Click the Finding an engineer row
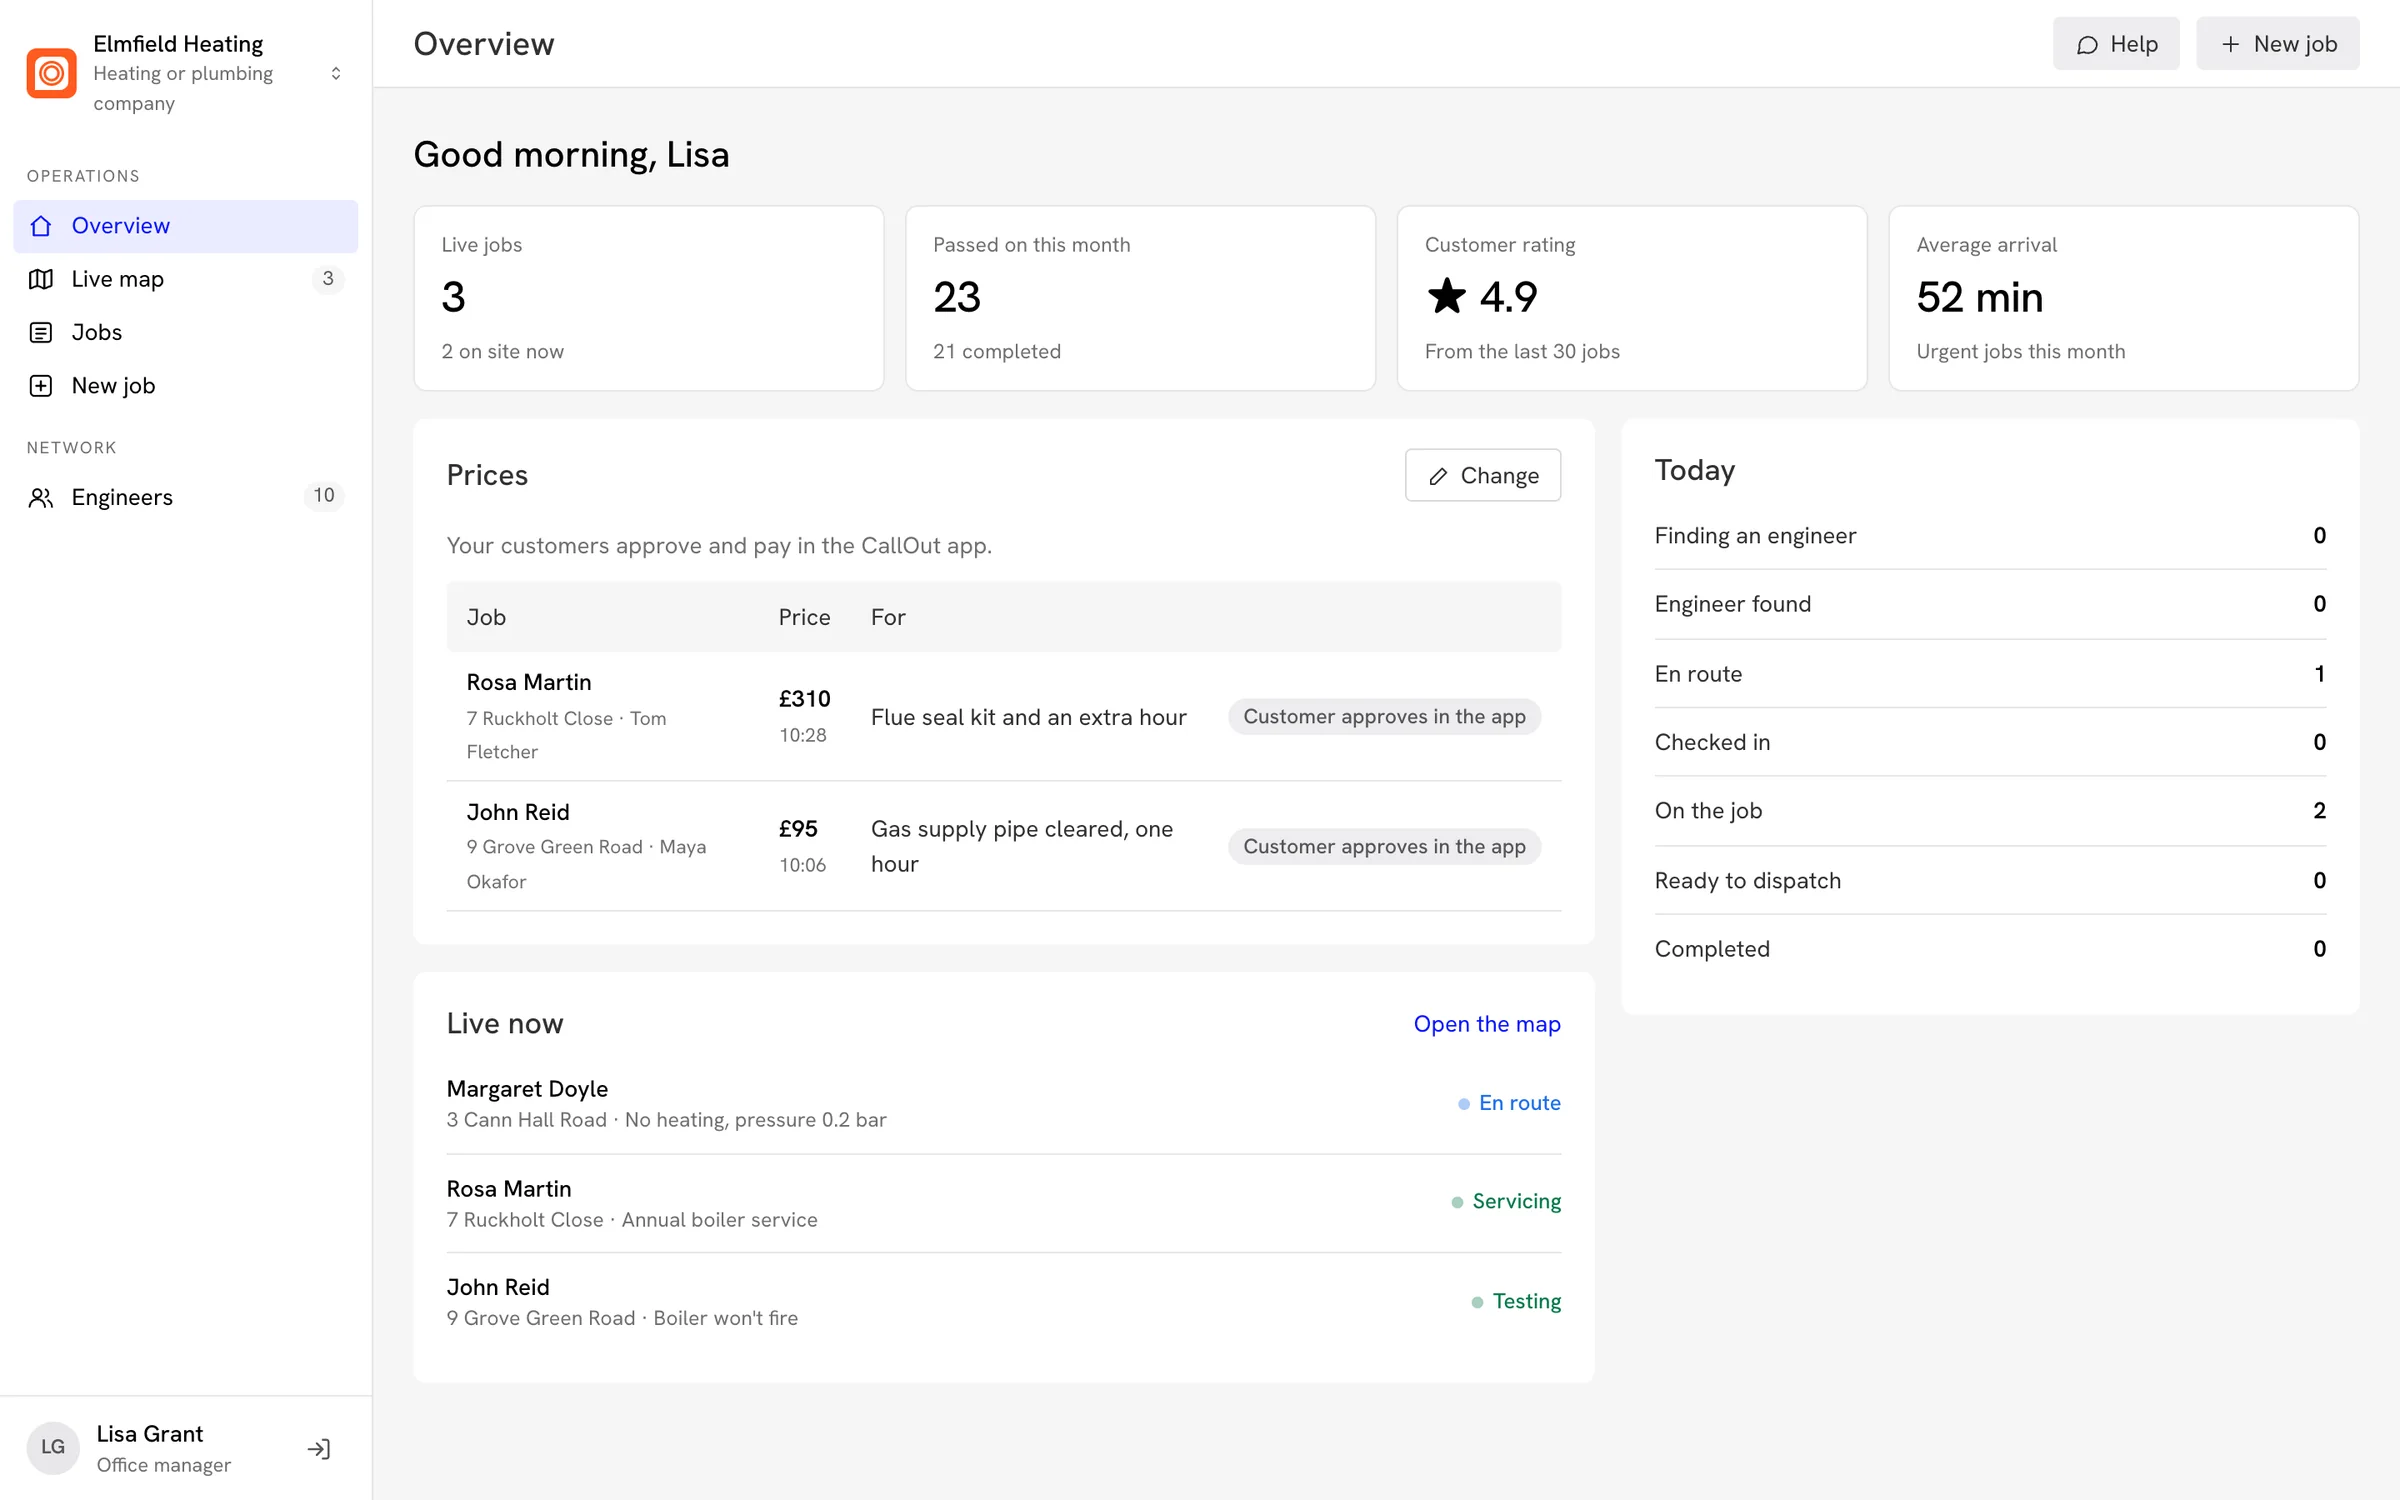2400x1500 pixels. point(1990,536)
